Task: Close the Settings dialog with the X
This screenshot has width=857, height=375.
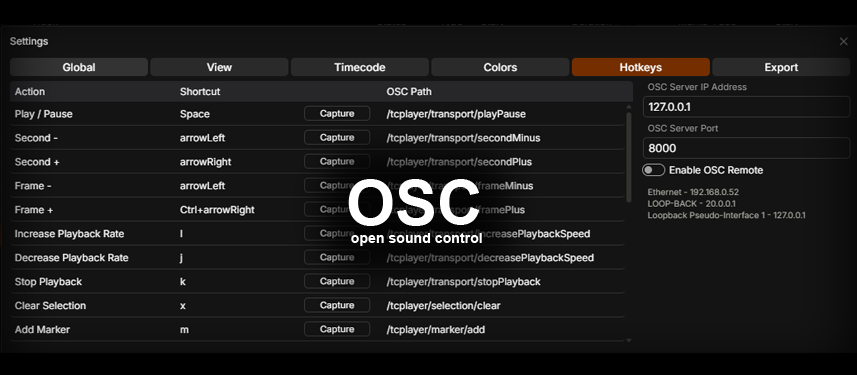Action: coord(843,42)
